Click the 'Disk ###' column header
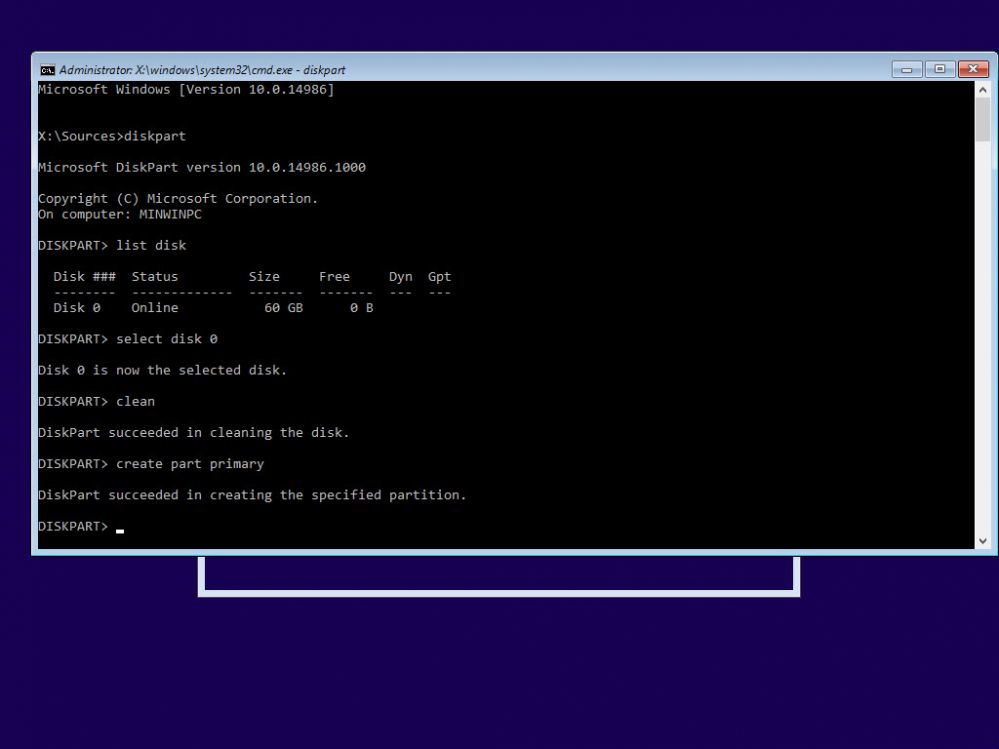The image size is (999, 749). point(85,277)
